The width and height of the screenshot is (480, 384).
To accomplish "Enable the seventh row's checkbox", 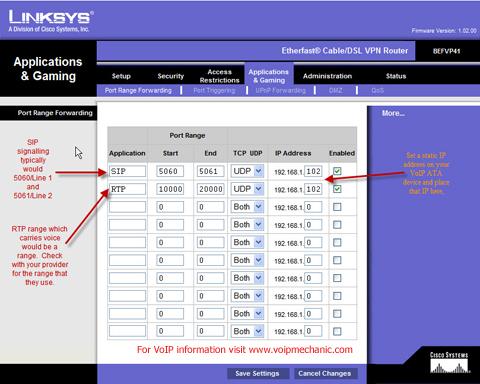I will pyautogui.click(x=337, y=278).
